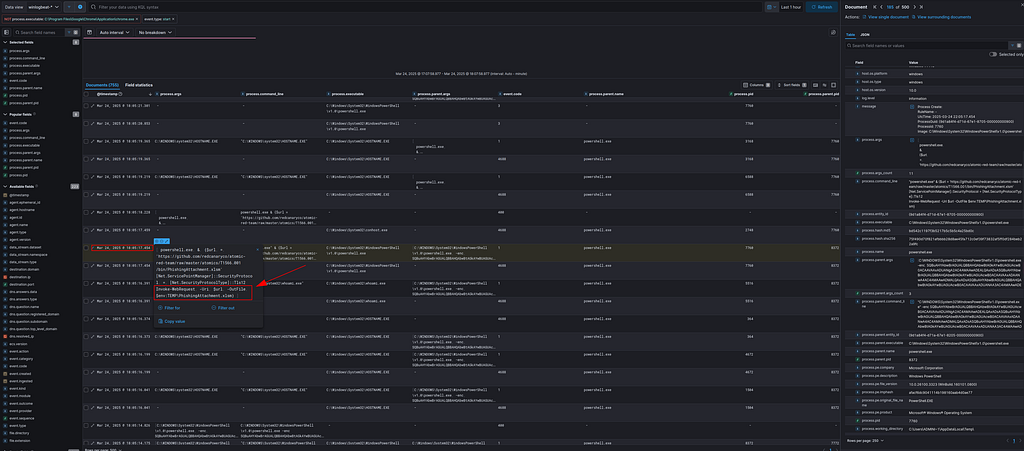Select checkbox for row 18:05:14.826
The width and height of the screenshot is (1024, 451).
pos(86,426)
